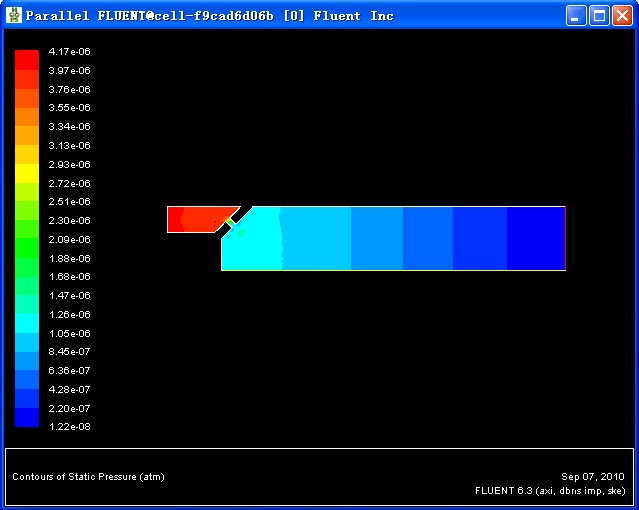Click the 4.17e-06 maximum legend label

click(69, 51)
